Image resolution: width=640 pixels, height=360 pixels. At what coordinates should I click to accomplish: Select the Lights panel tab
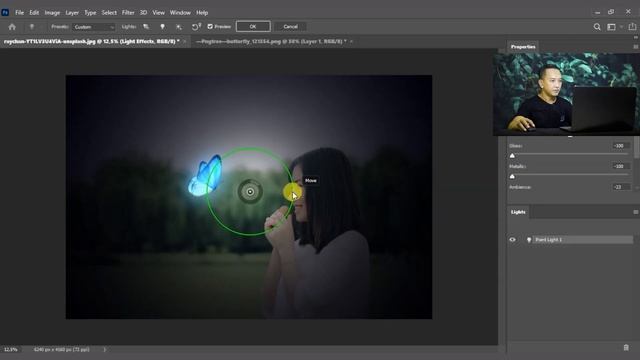pyautogui.click(x=518, y=212)
